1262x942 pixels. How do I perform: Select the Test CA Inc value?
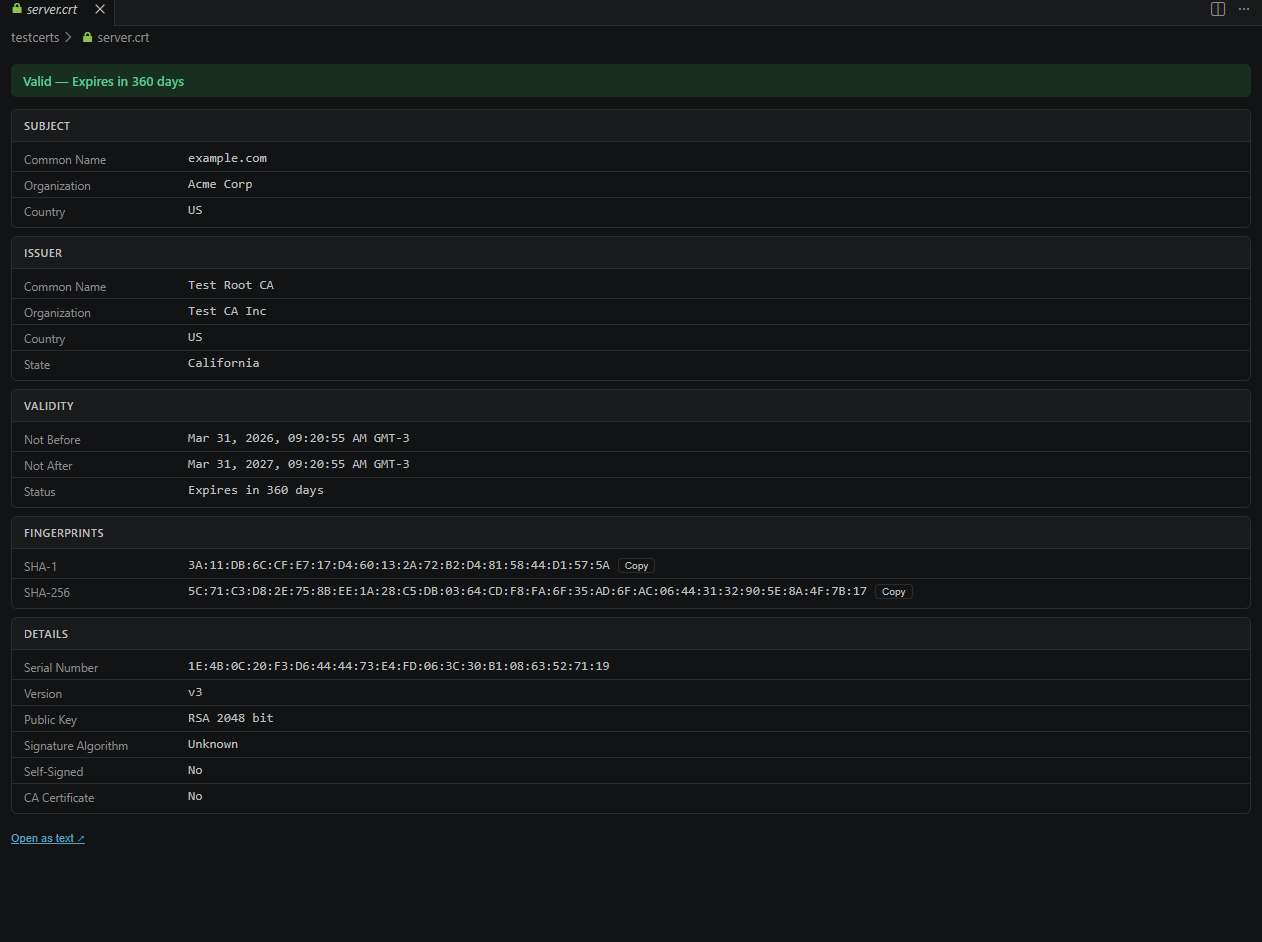[x=227, y=311]
